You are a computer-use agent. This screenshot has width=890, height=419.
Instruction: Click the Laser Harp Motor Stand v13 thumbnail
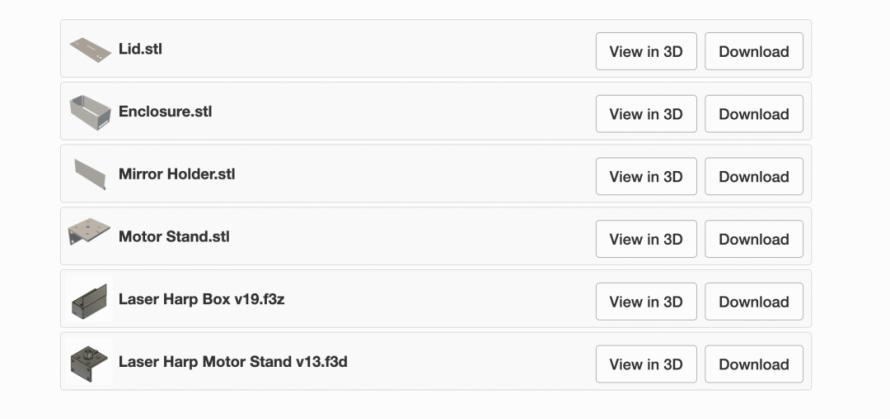tap(89, 363)
